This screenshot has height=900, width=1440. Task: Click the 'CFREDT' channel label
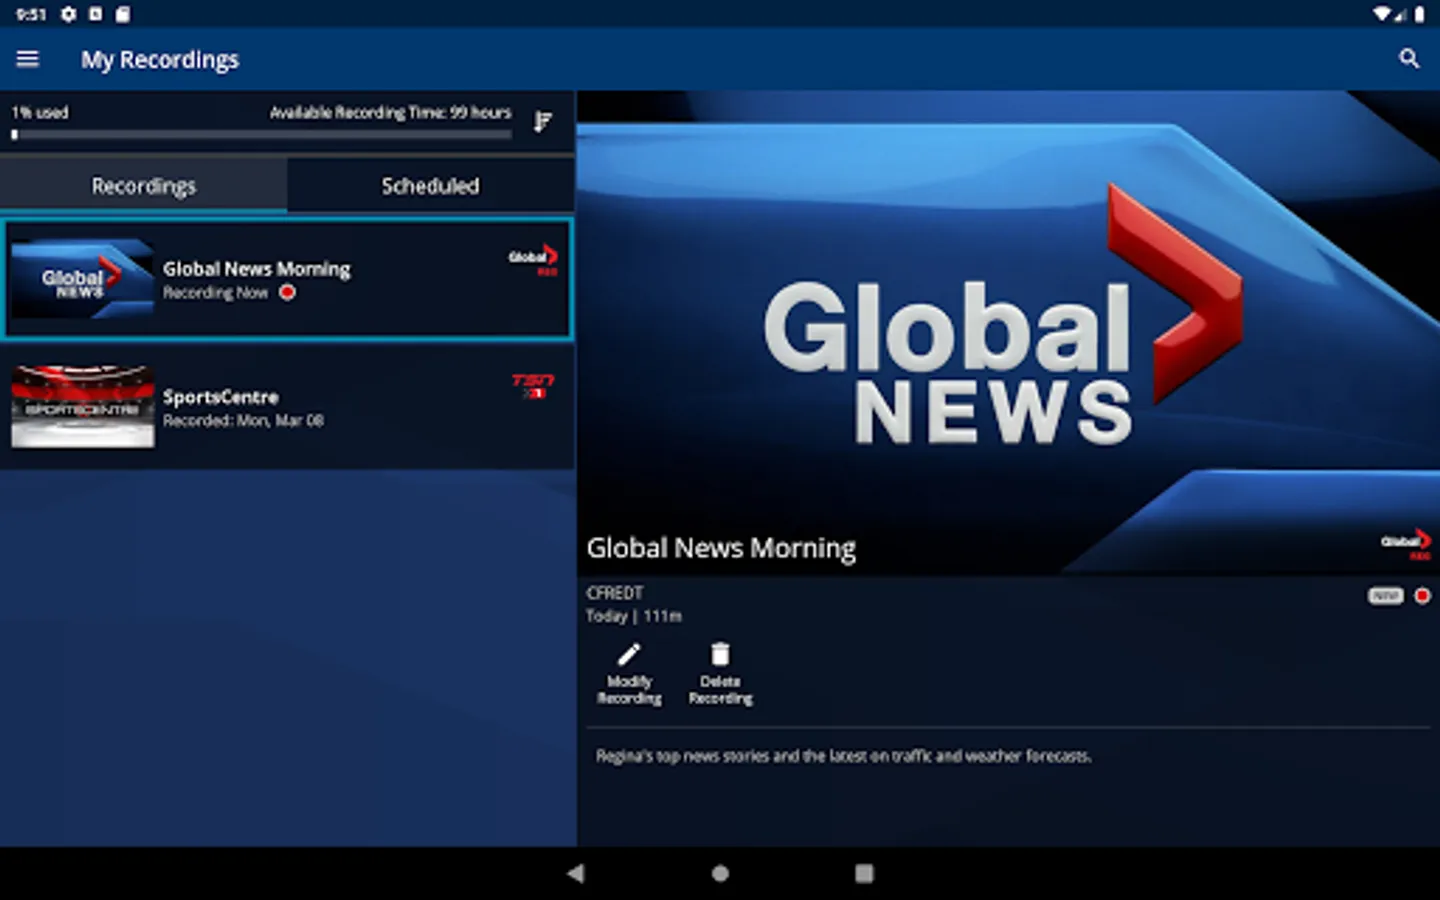615,593
